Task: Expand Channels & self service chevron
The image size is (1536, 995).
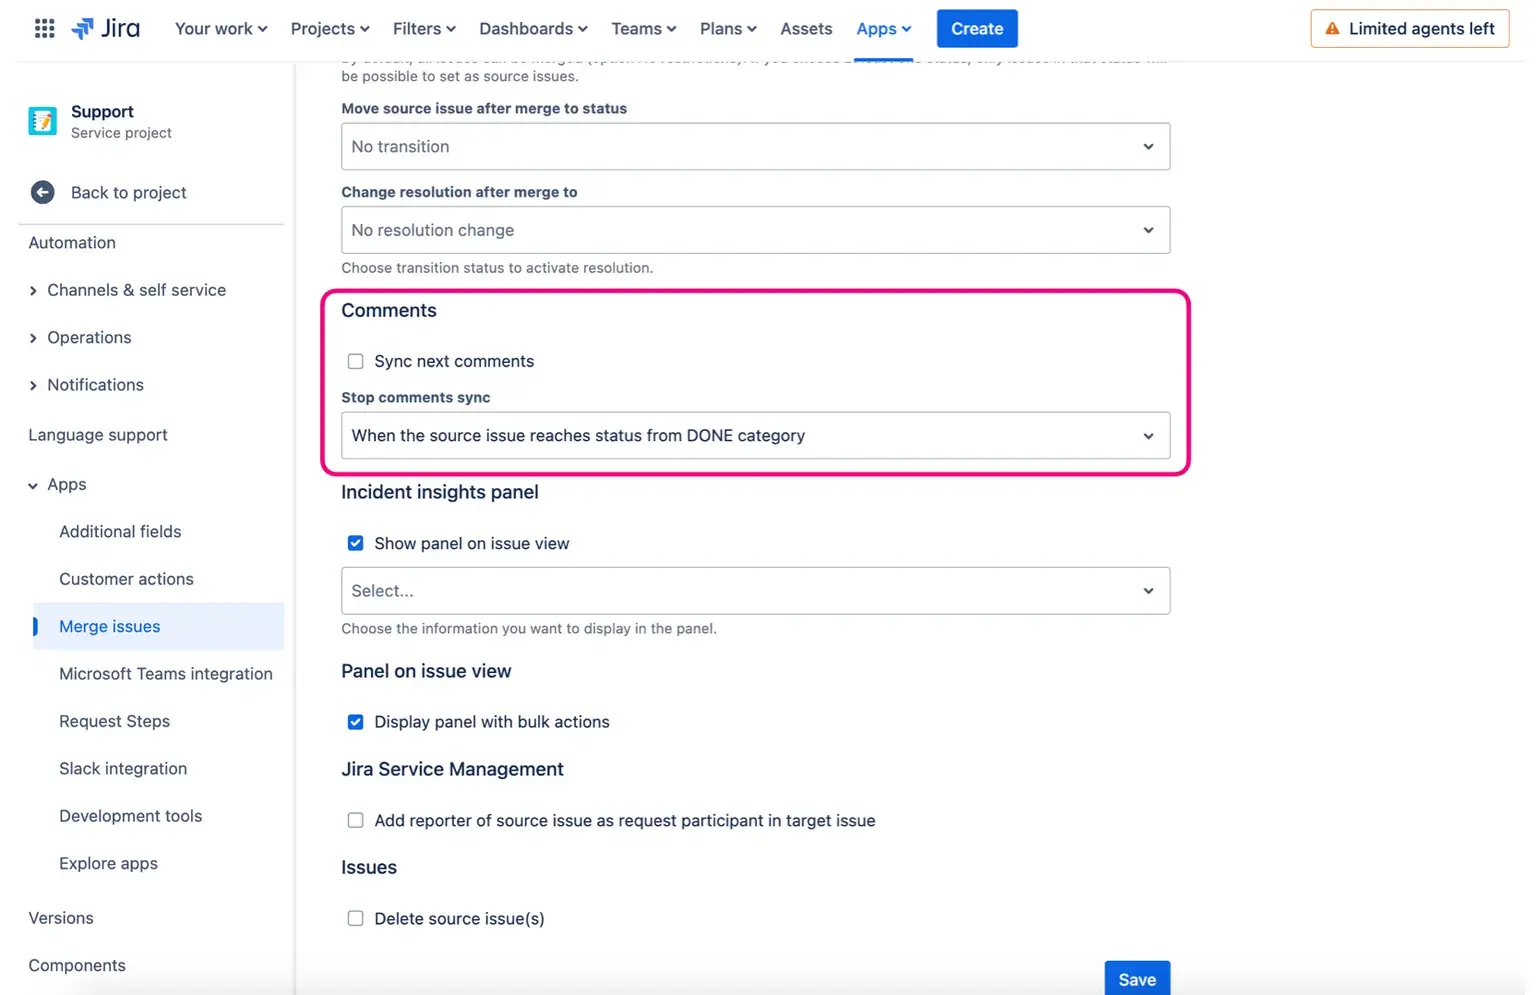Action: coord(33,291)
